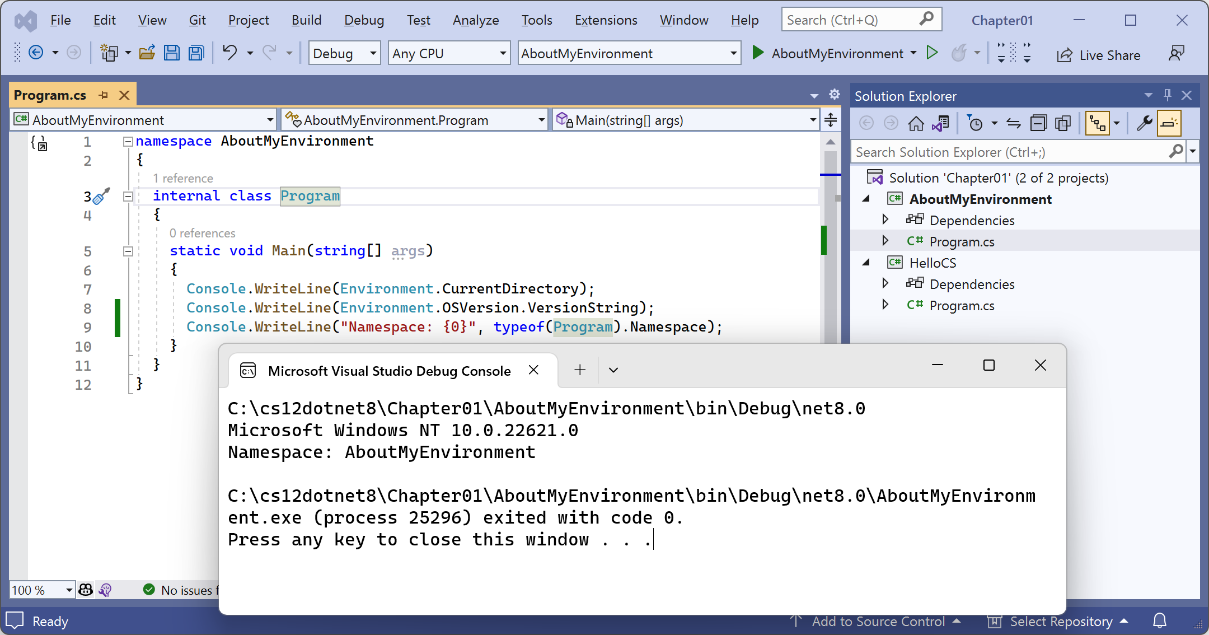Open the AboutMyEnvironment.Program type navigation dropdown
The width and height of the screenshot is (1209, 635).
tap(415, 120)
